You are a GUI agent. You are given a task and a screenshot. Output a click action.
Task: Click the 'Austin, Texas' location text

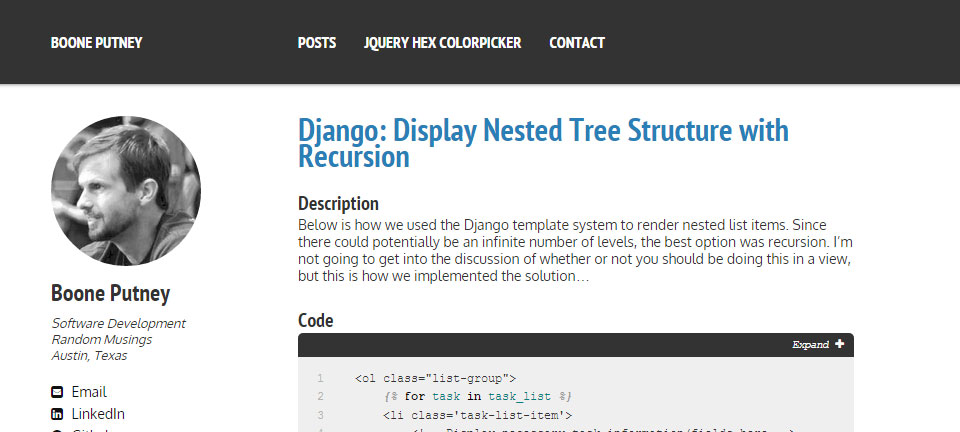[89, 356]
